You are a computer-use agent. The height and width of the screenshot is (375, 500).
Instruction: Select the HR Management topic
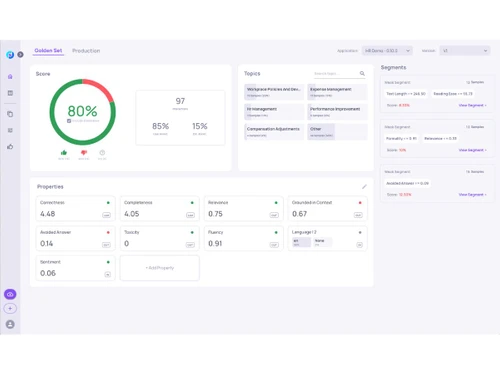pos(274,112)
